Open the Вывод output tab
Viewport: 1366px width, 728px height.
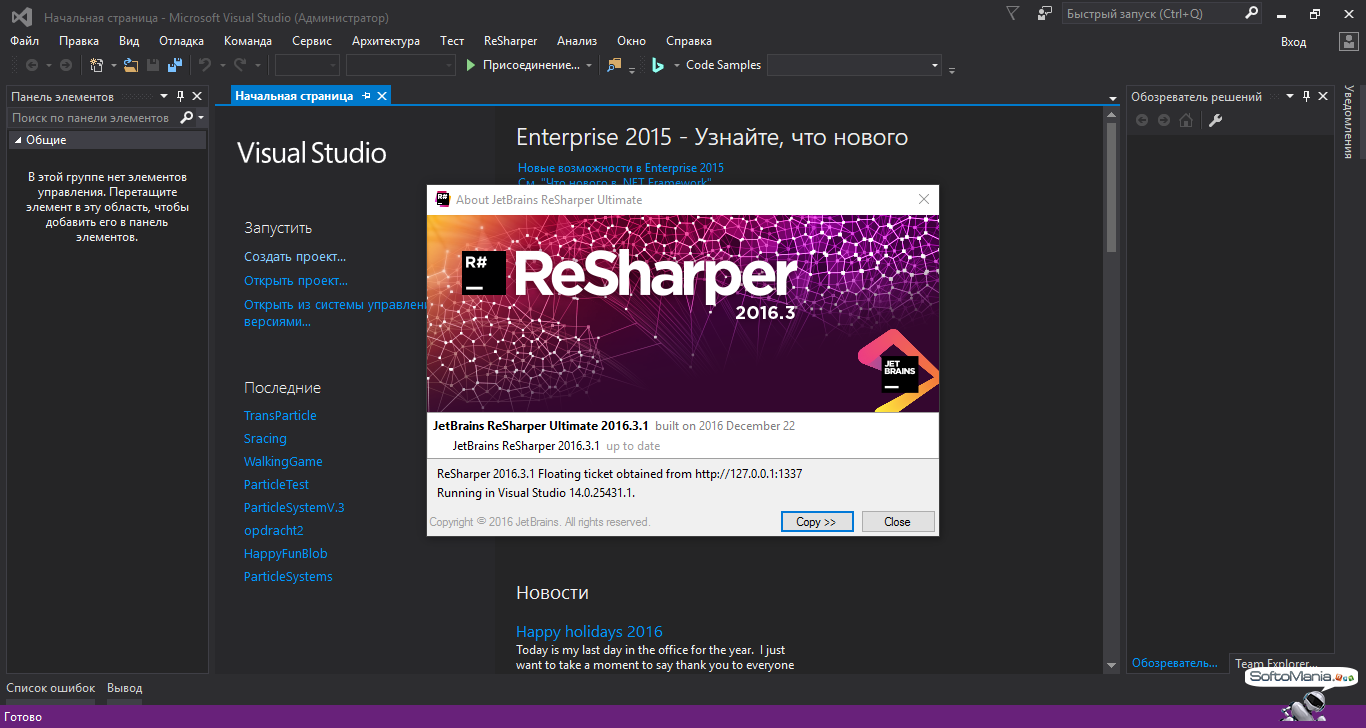125,688
